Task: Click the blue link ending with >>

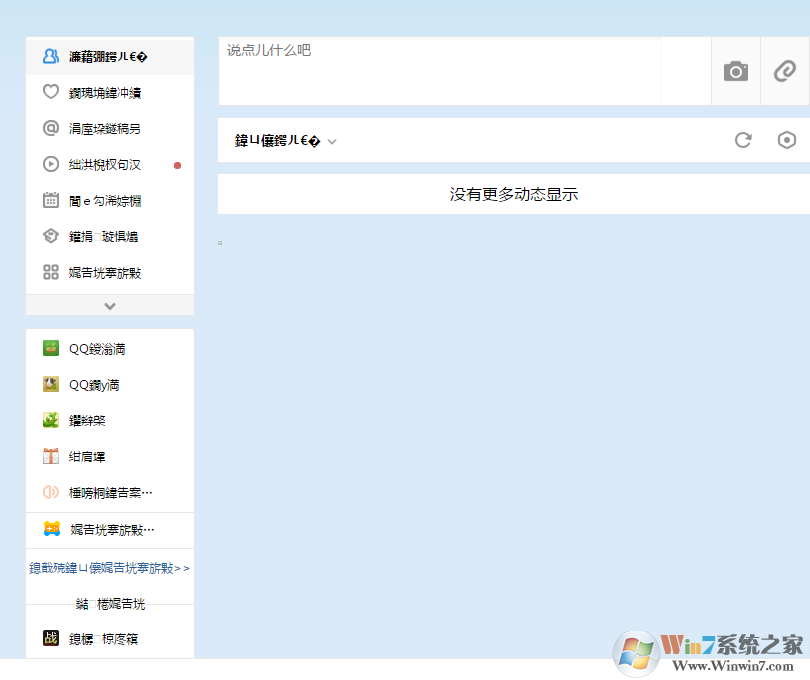Action: [110, 568]
